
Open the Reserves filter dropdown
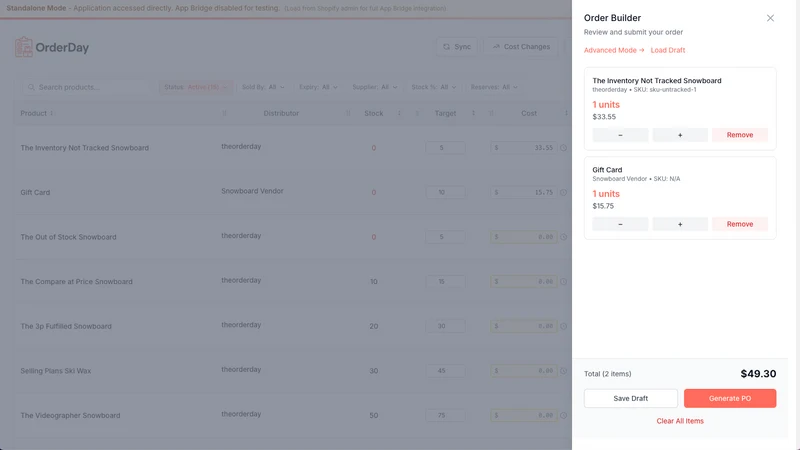[x=494, y=87]
